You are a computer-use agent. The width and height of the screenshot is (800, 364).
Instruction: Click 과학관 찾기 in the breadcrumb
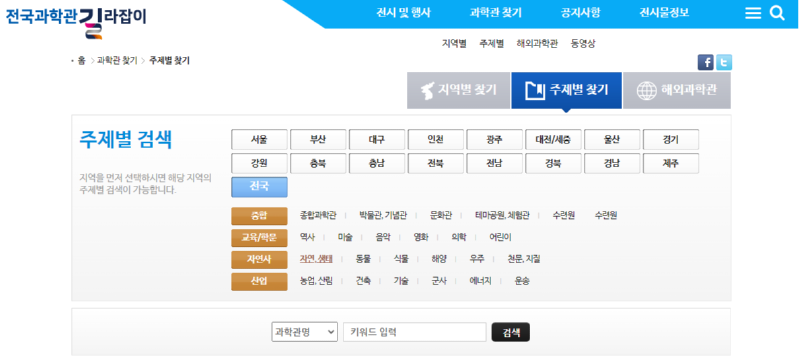click(117, 61)
